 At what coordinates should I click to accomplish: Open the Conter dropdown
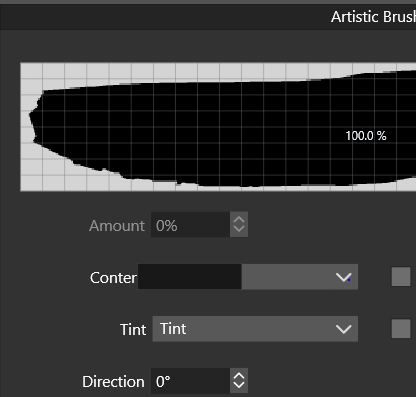point(248,277)
